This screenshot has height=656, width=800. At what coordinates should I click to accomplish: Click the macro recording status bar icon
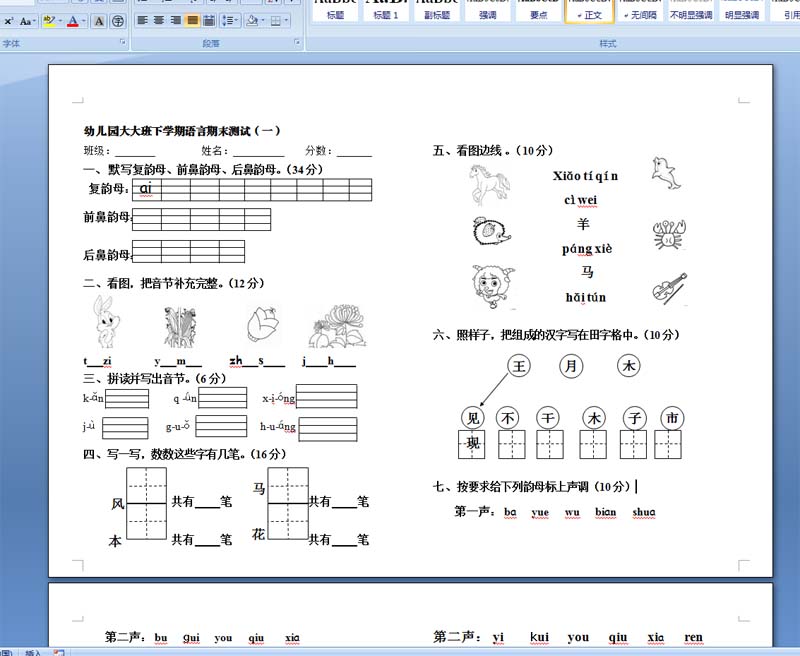point(59,652)
